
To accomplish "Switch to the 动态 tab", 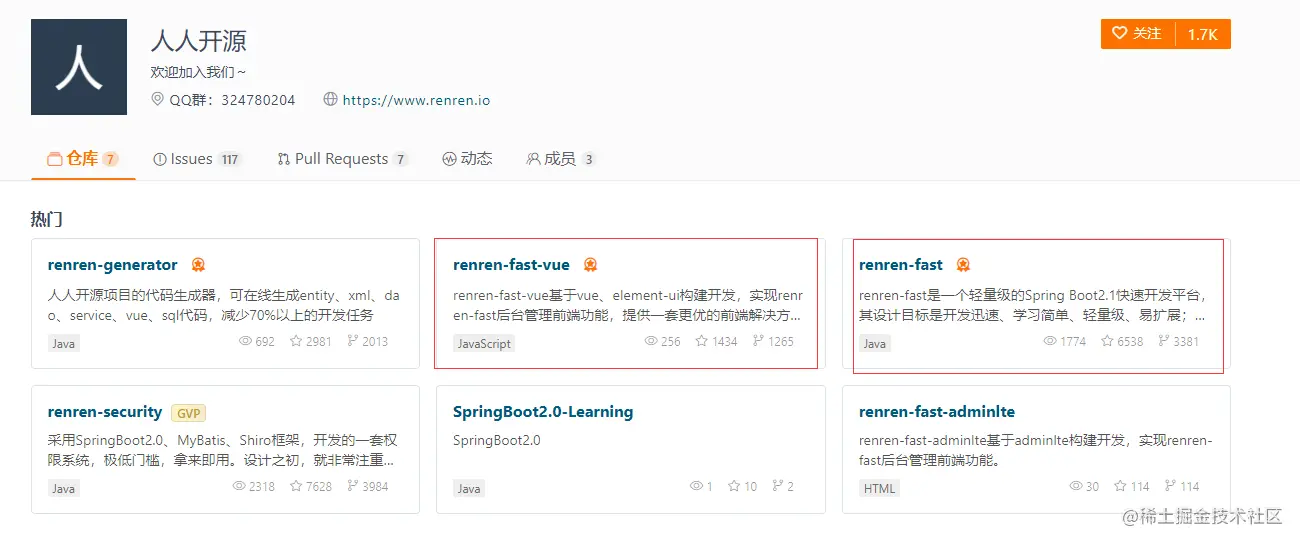I will [x=467, y=159].
